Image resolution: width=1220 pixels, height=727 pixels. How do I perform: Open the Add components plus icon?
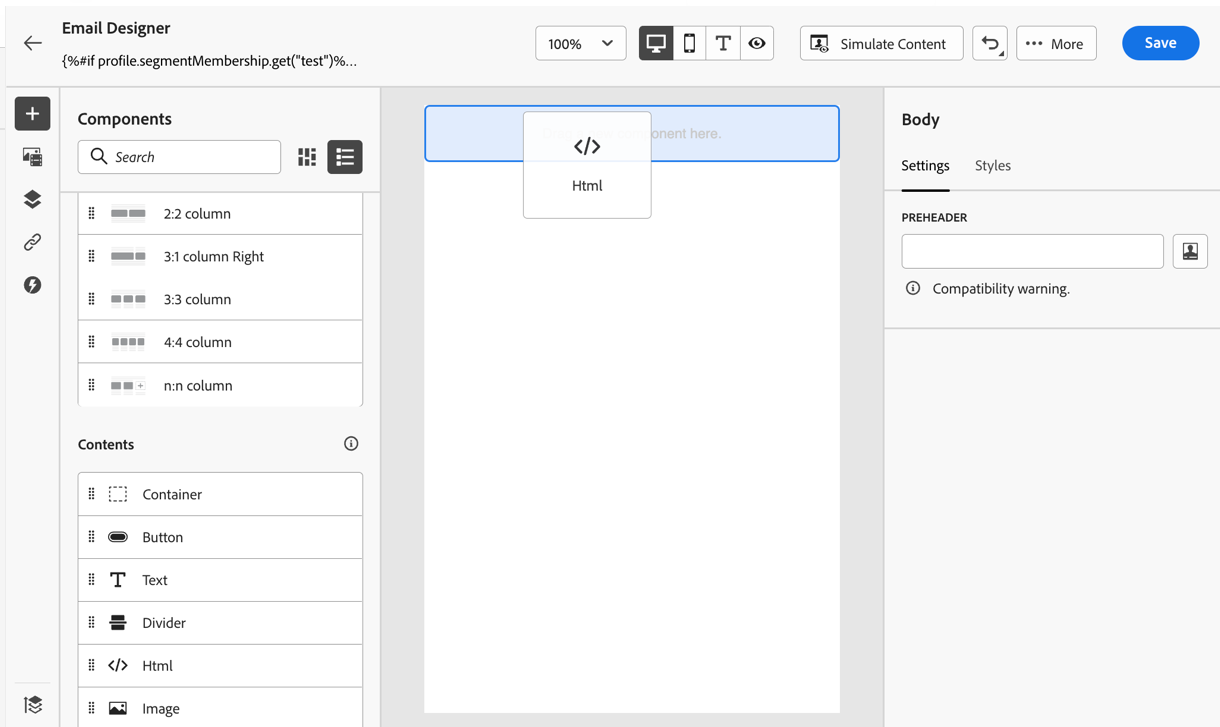point(32,114)
